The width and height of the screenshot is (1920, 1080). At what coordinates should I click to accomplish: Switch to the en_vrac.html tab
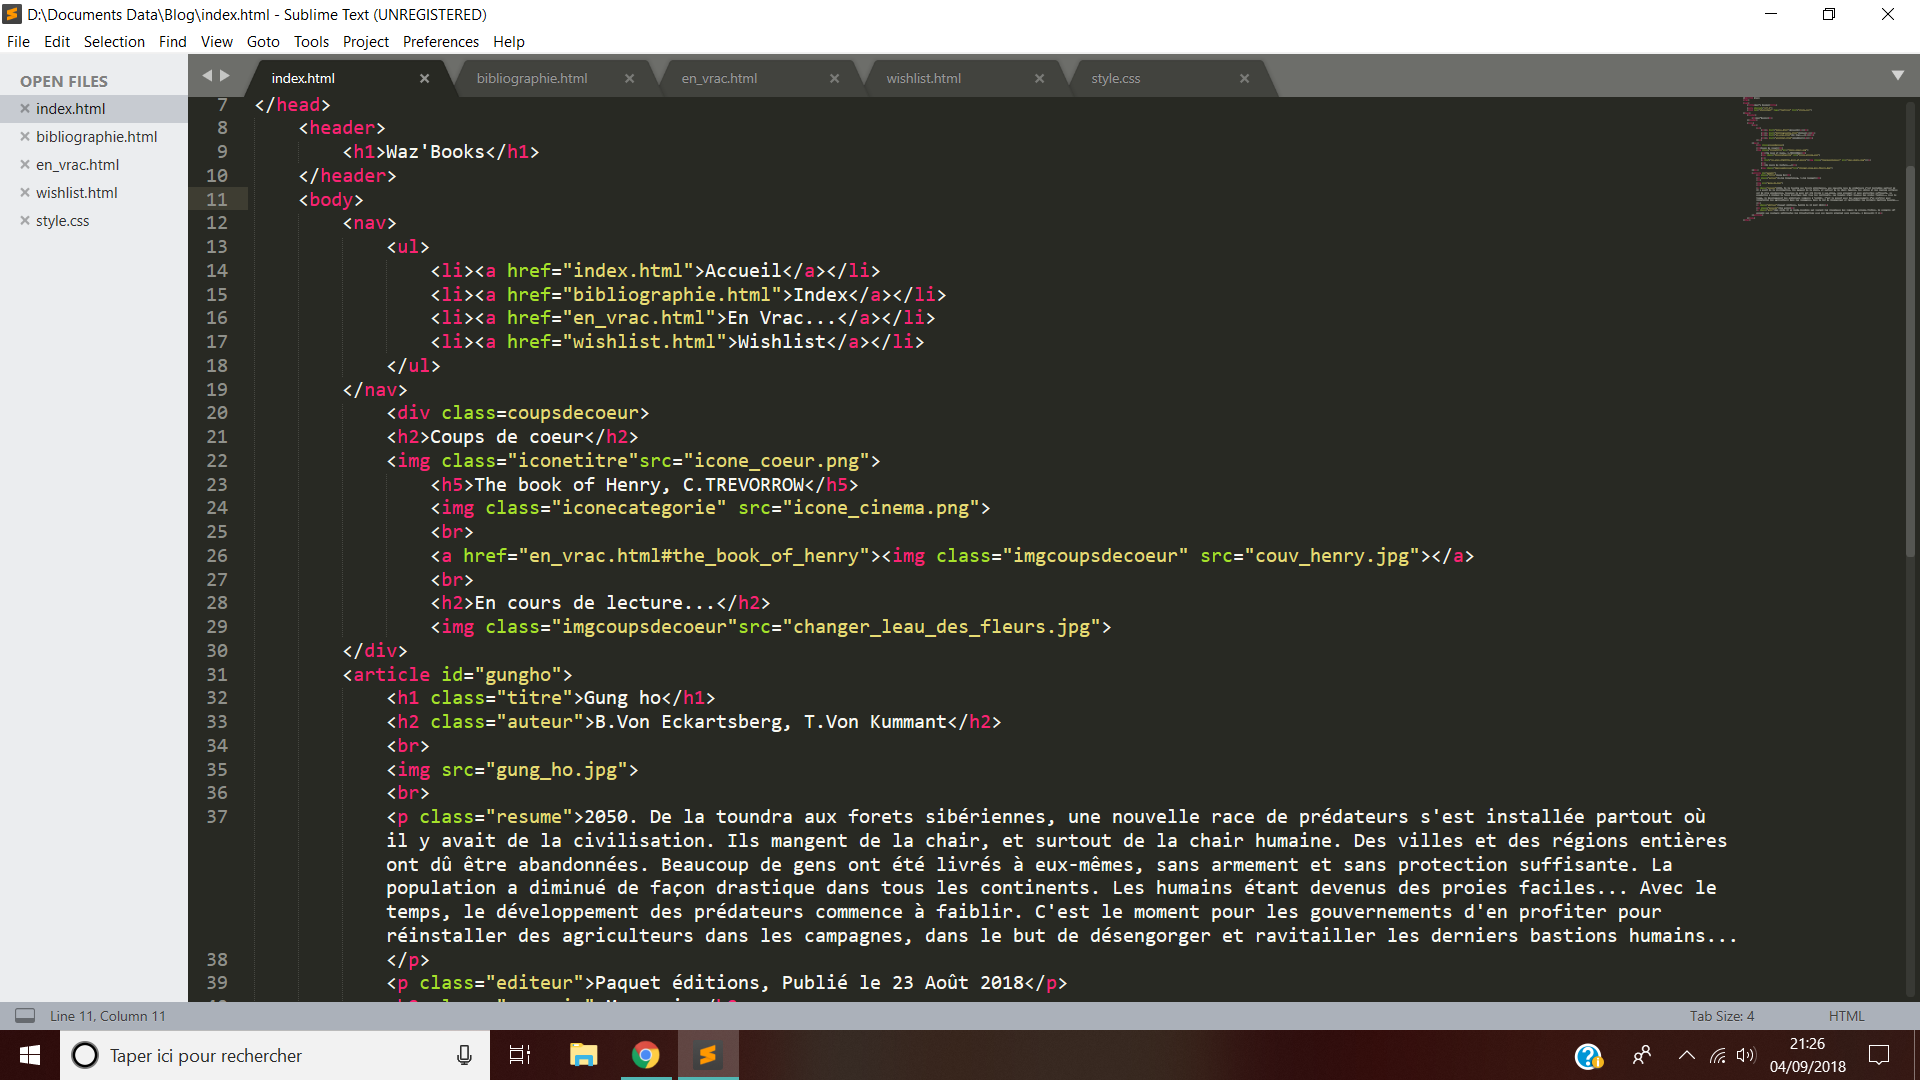[719, 78]
